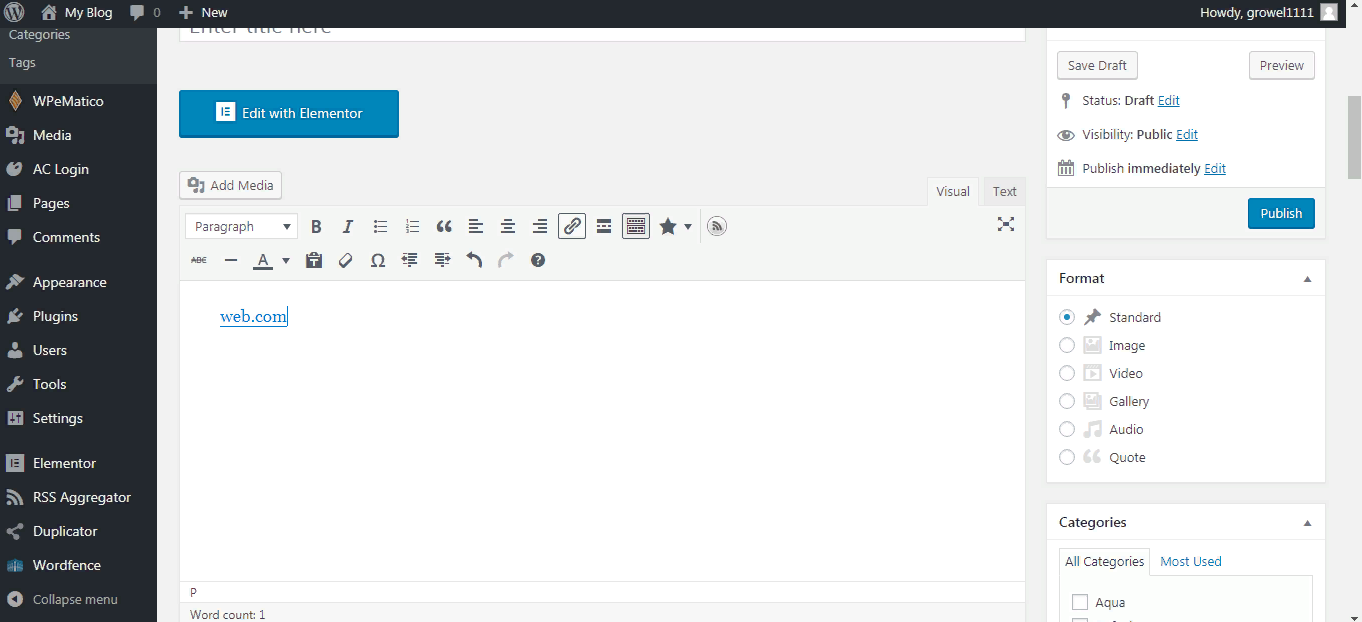This screenshot has height=622, width=1362.
Task: Open the All Categories tab
Action: 1104,561
